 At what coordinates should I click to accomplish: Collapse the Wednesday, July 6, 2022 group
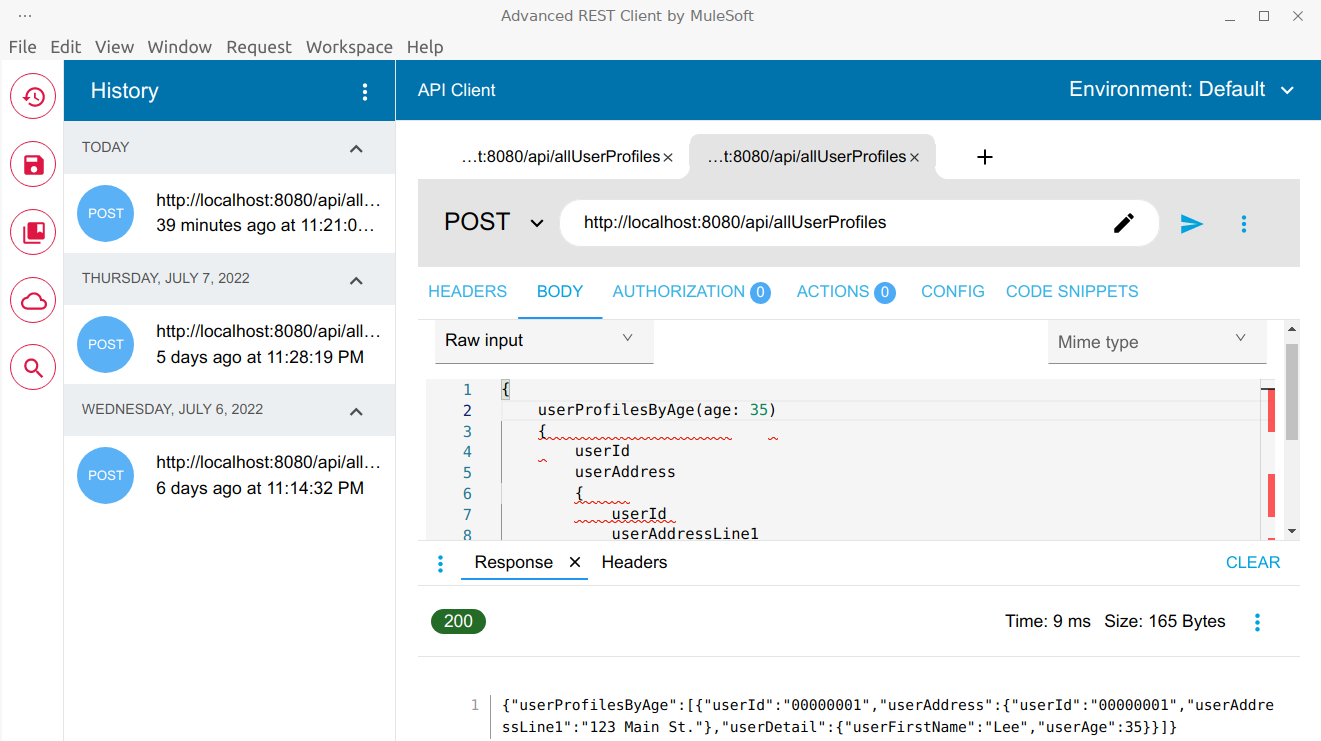click(356, 411)
